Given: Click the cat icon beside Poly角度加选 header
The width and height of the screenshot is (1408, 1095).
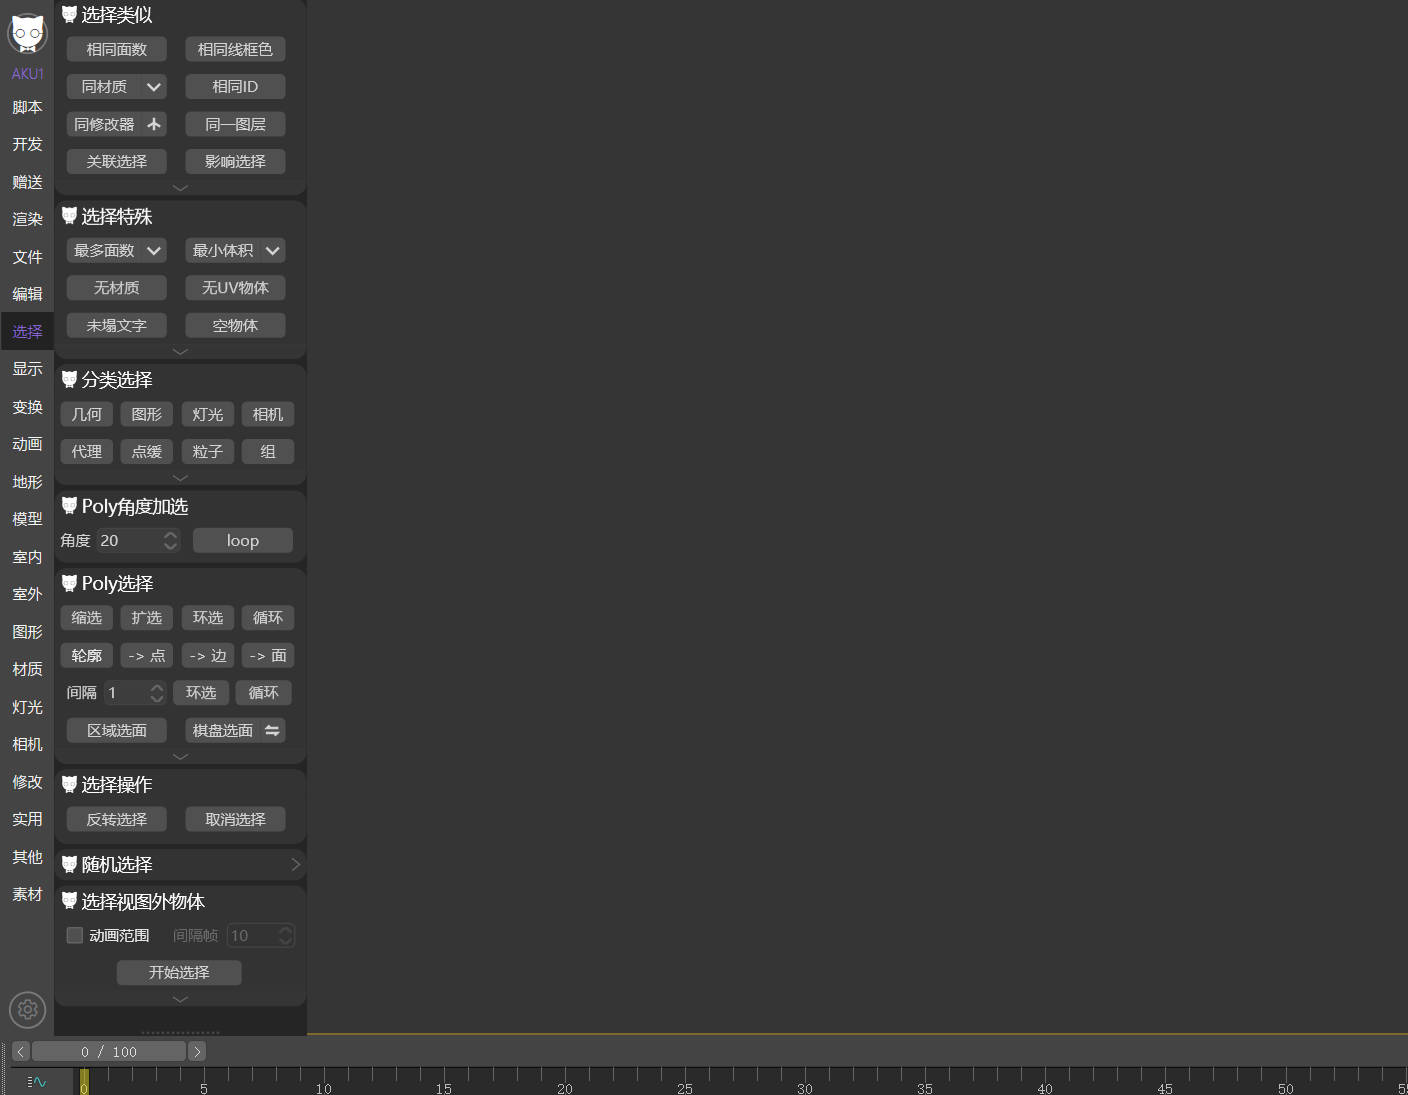Looking at the screenshot, I should 69,506.
